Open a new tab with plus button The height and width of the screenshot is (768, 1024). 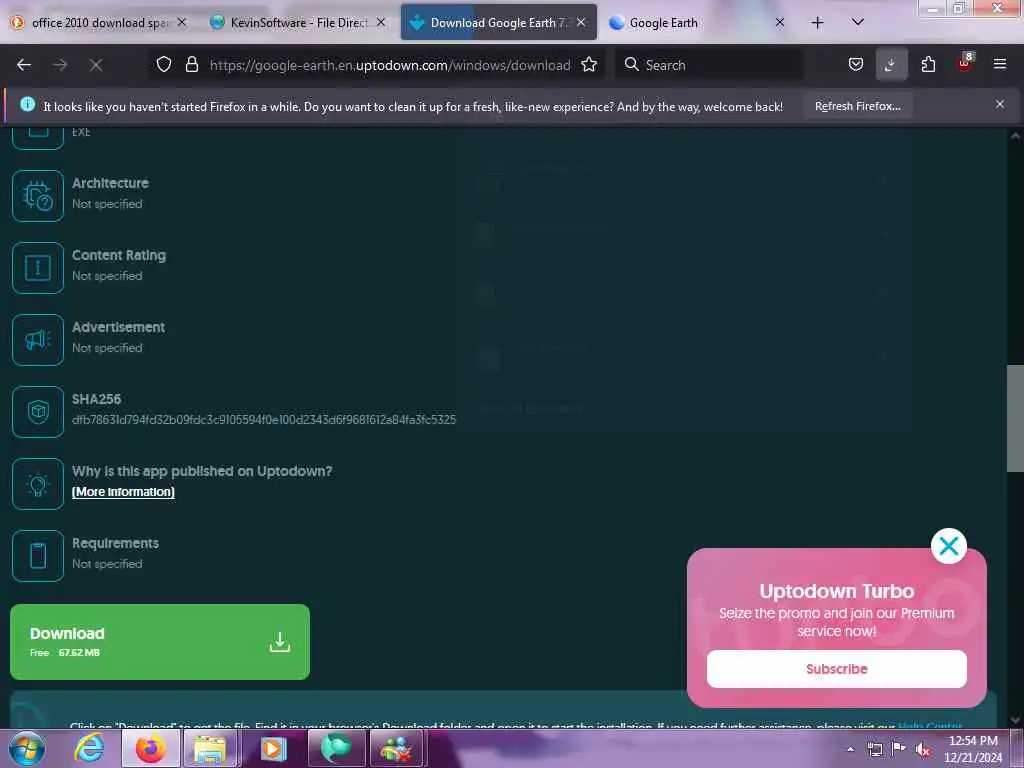[x=817, y=23]
